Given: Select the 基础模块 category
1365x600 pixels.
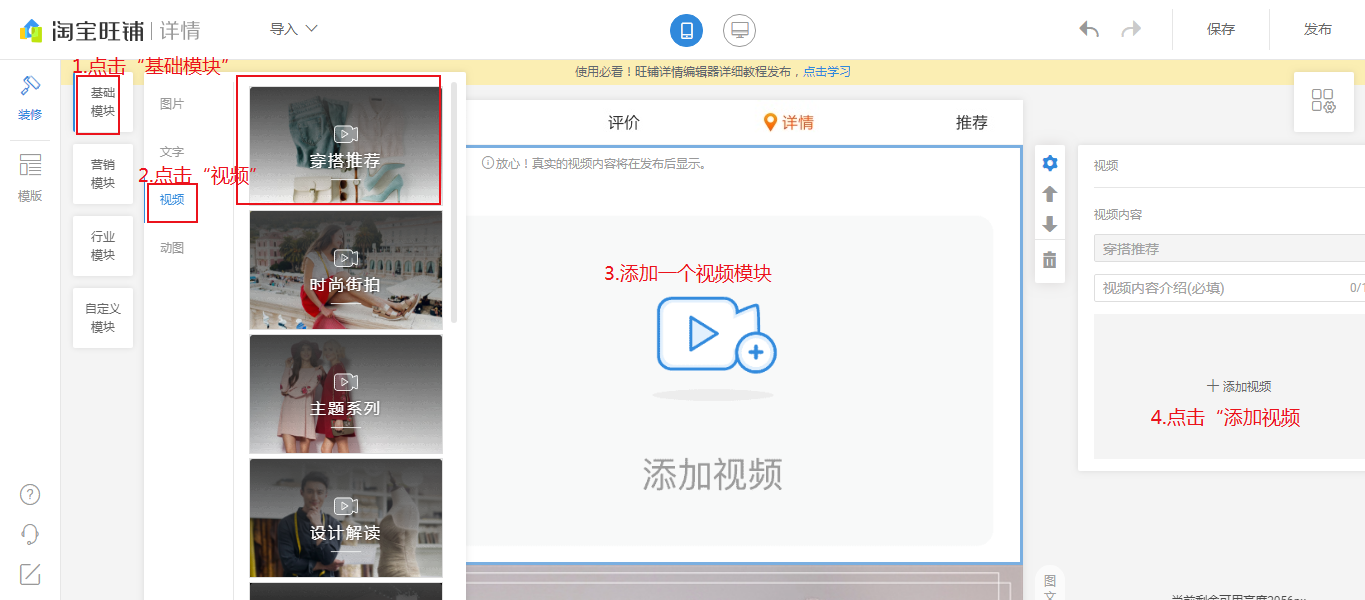Looking at the screenshot, I should coord(103,102).
